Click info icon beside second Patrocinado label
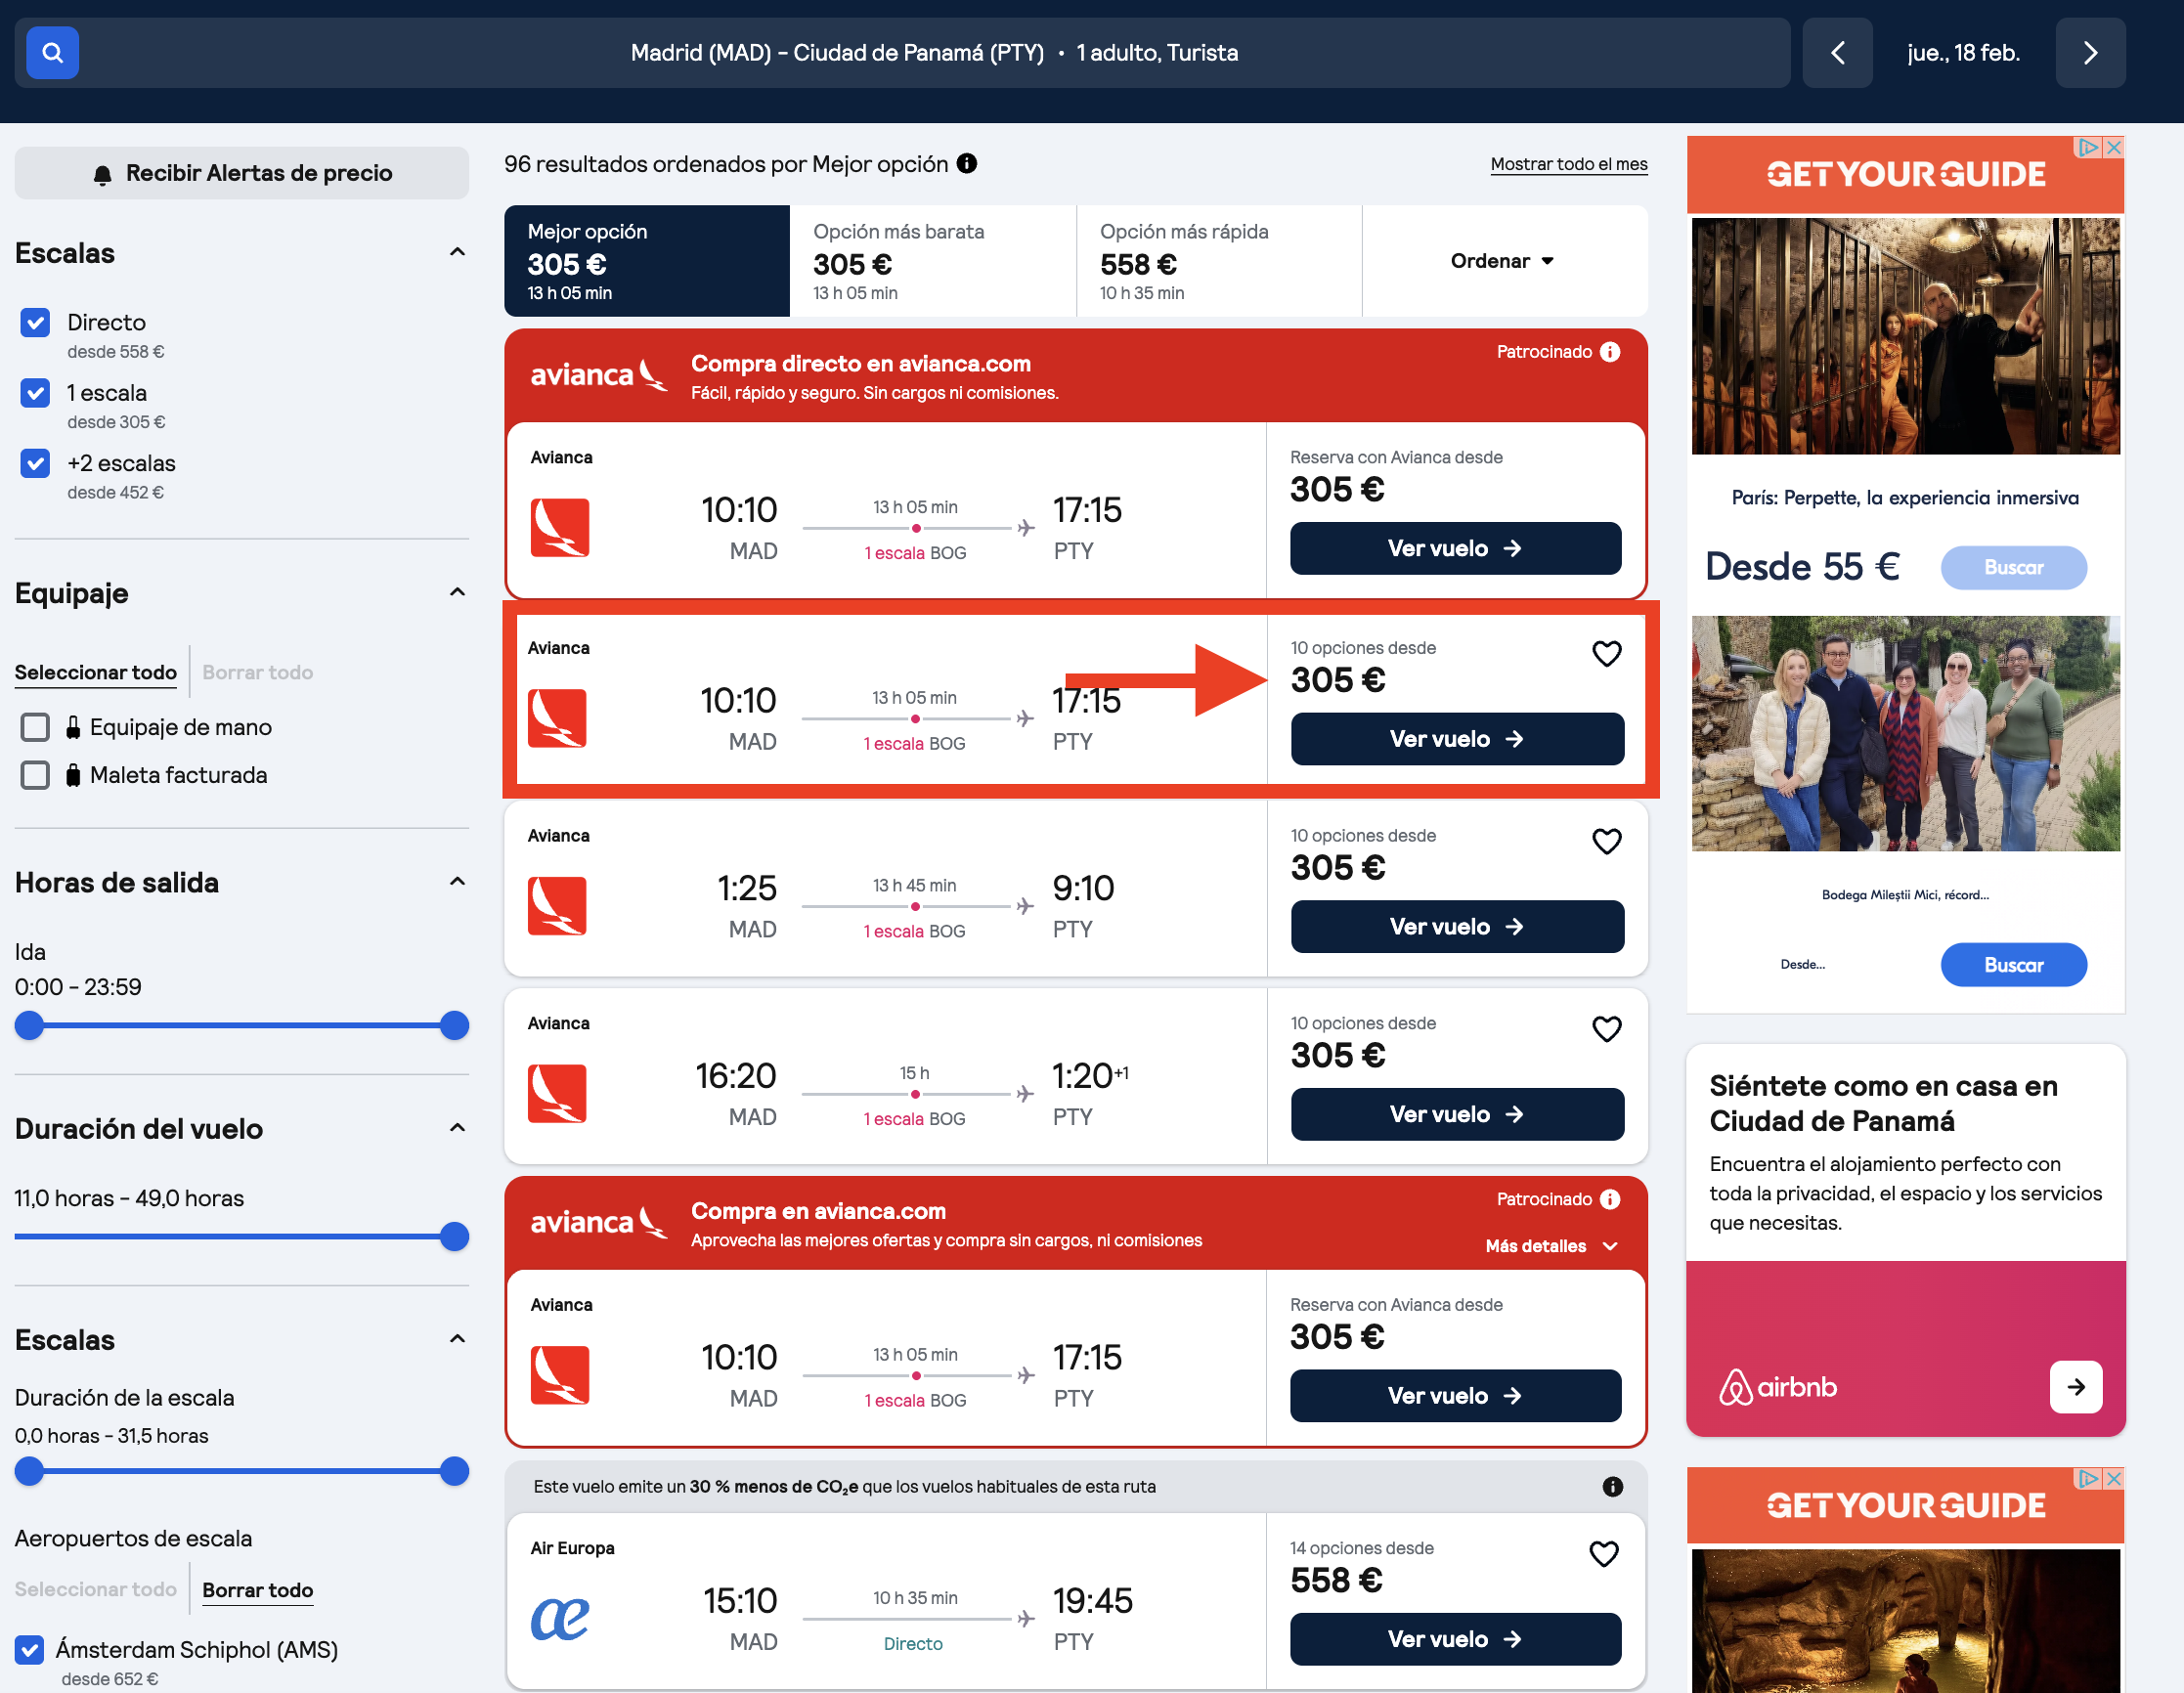 coord(1610,1199)
